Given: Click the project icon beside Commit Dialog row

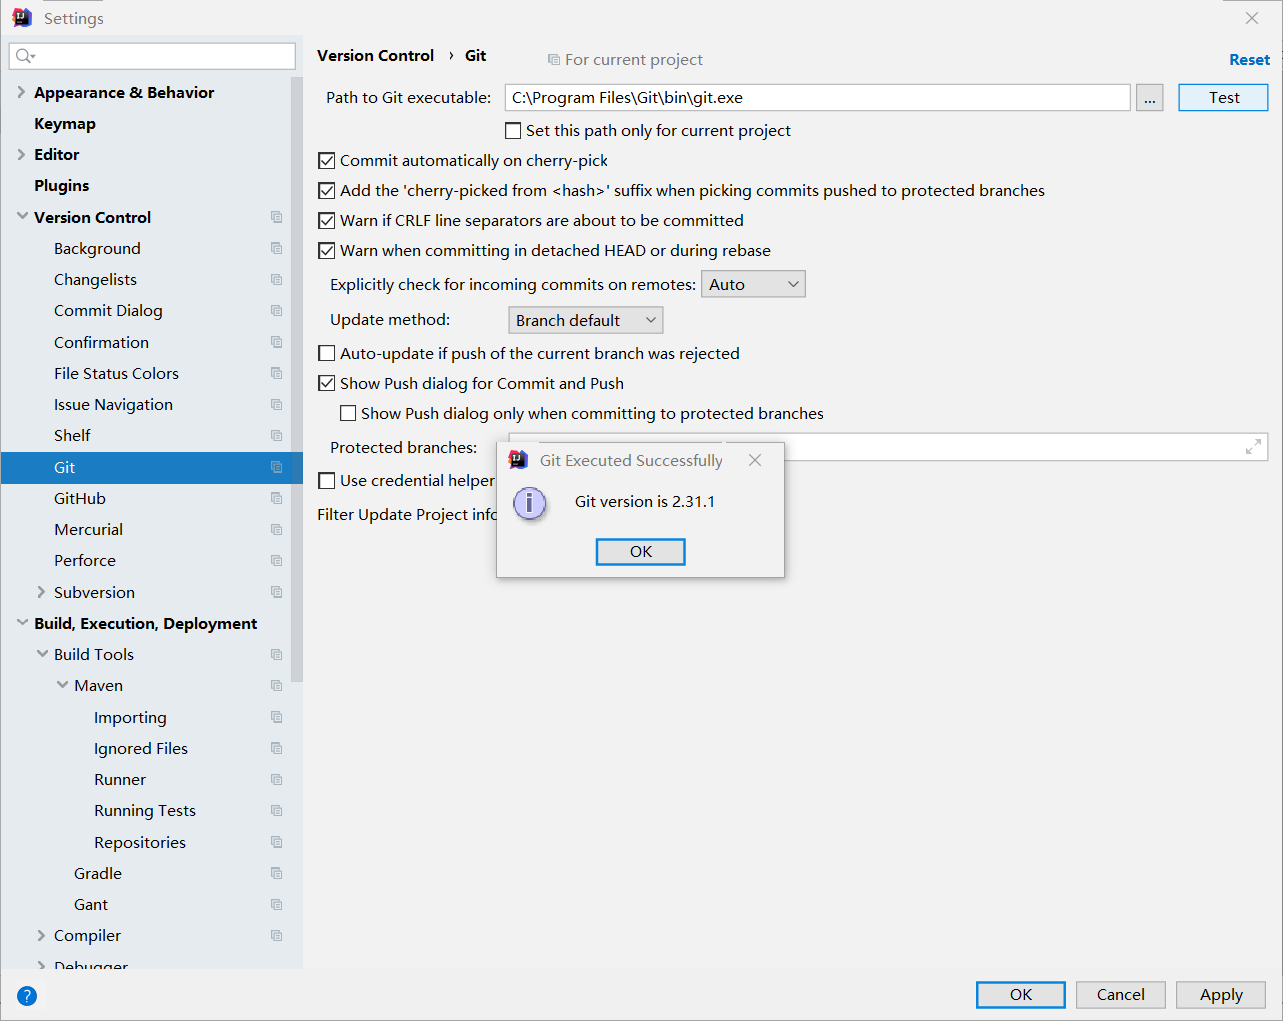Looking at the screenshot, I should 277,310.
